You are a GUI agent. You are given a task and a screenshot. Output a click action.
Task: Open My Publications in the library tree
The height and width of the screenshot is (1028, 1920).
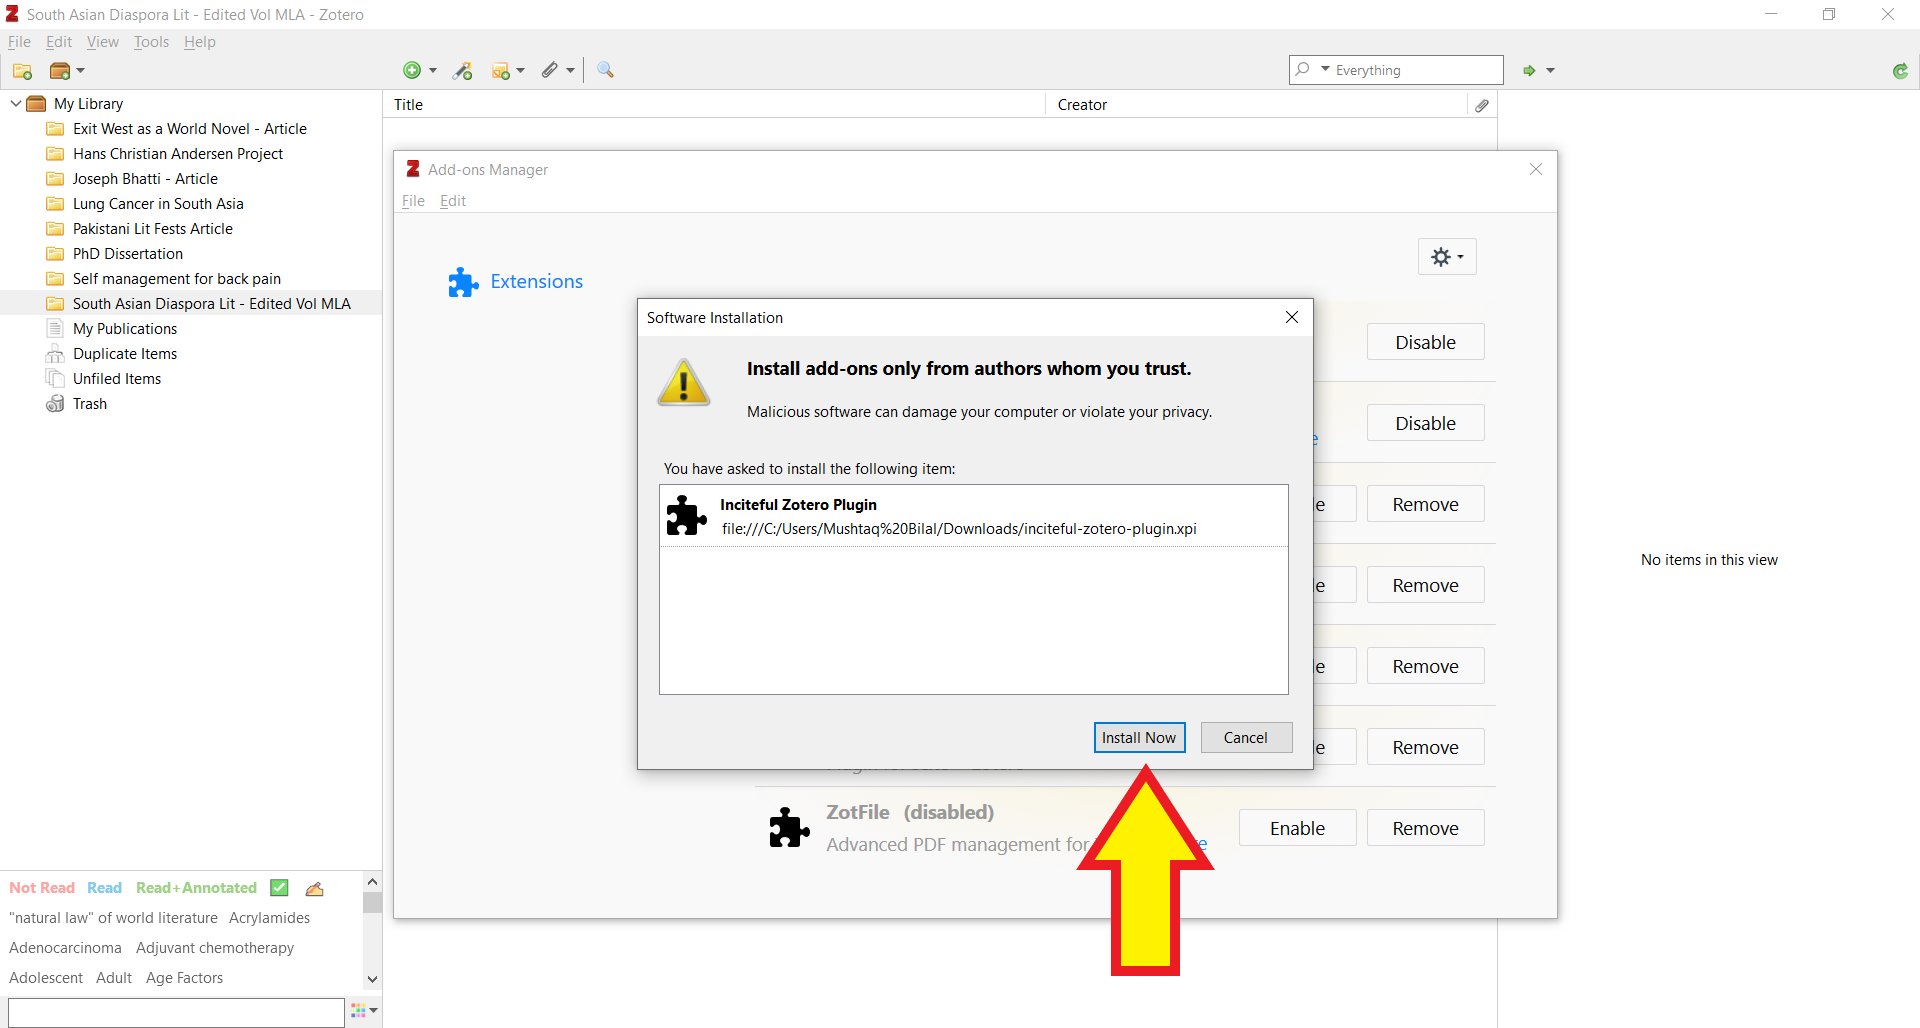[x=124, y=329]
